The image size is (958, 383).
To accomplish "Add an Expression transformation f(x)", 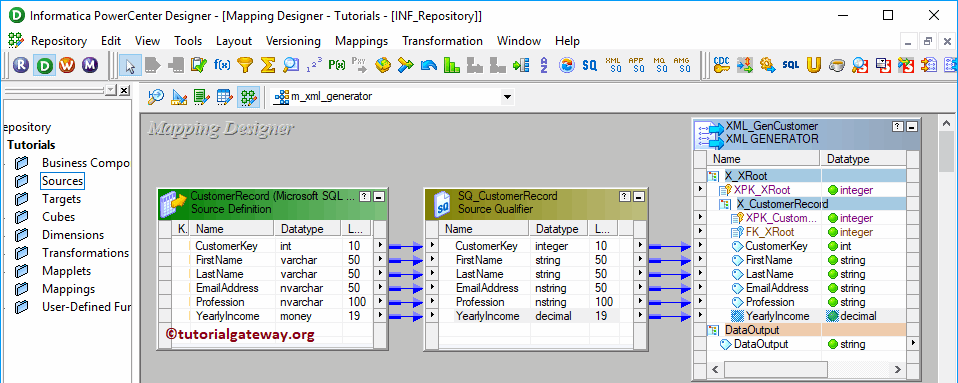I will [222, 65].
